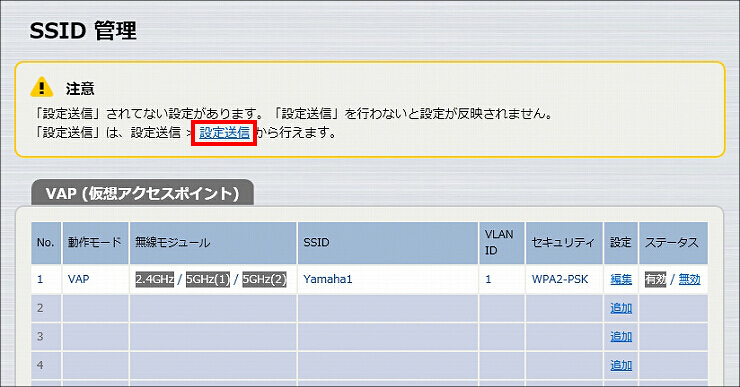Click the 注意 notice title
Image resolution: width=740 pixels, height=387 pixels.
80,89
